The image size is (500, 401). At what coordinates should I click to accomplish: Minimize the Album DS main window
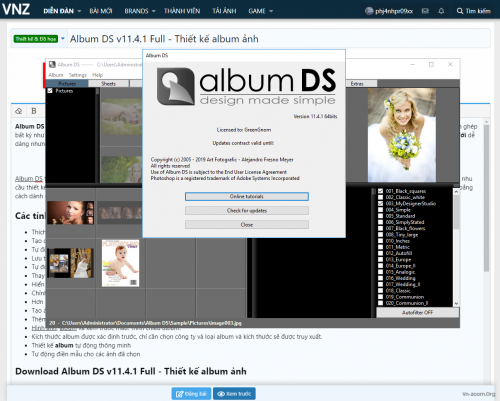click(413, 64)
